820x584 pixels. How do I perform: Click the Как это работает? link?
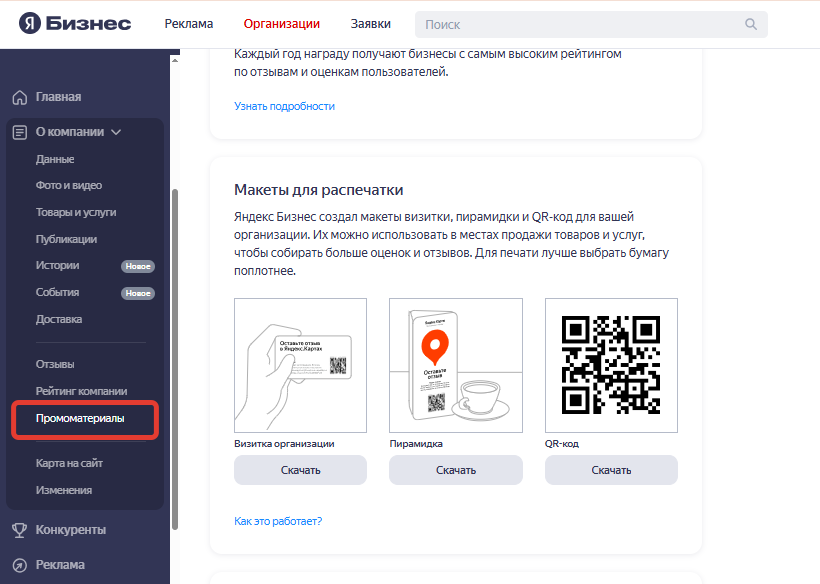[x=278, y=521]
